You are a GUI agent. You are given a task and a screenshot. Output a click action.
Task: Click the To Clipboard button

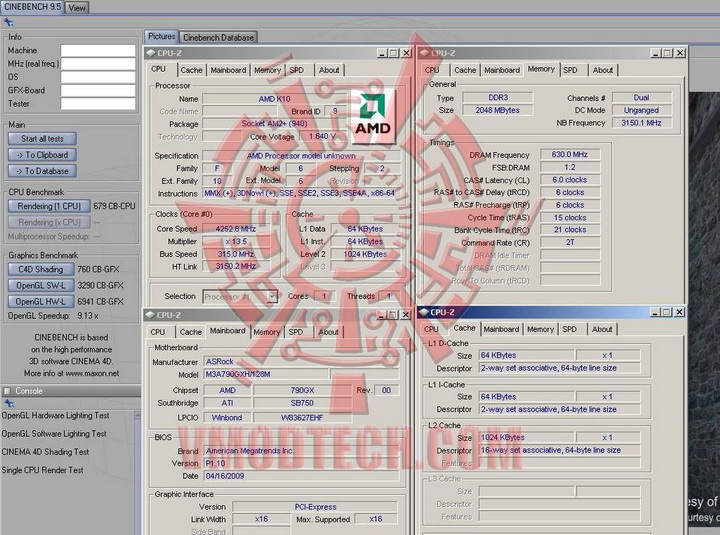(42, 155)
